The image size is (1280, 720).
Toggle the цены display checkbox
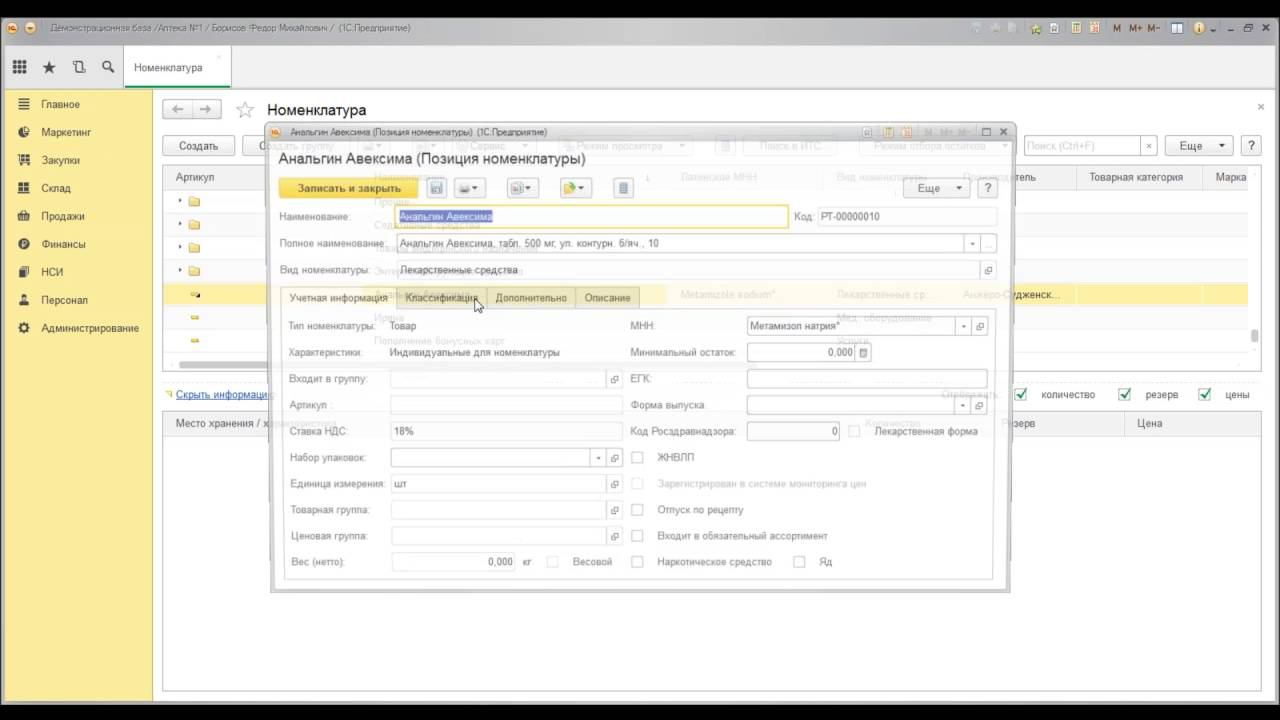tap(1205, 394)
